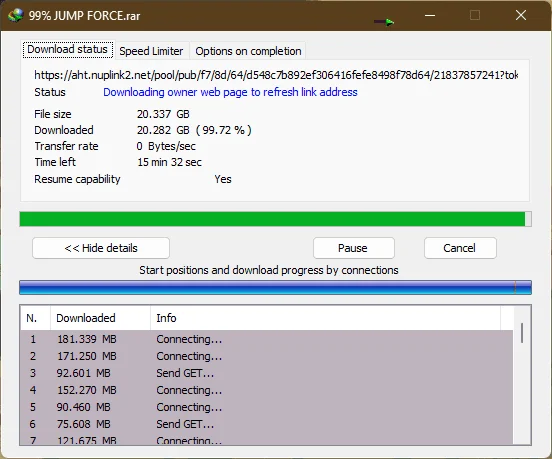Click the Info column header
Viewport: 552px width, 459px height.
coord(325,318)
